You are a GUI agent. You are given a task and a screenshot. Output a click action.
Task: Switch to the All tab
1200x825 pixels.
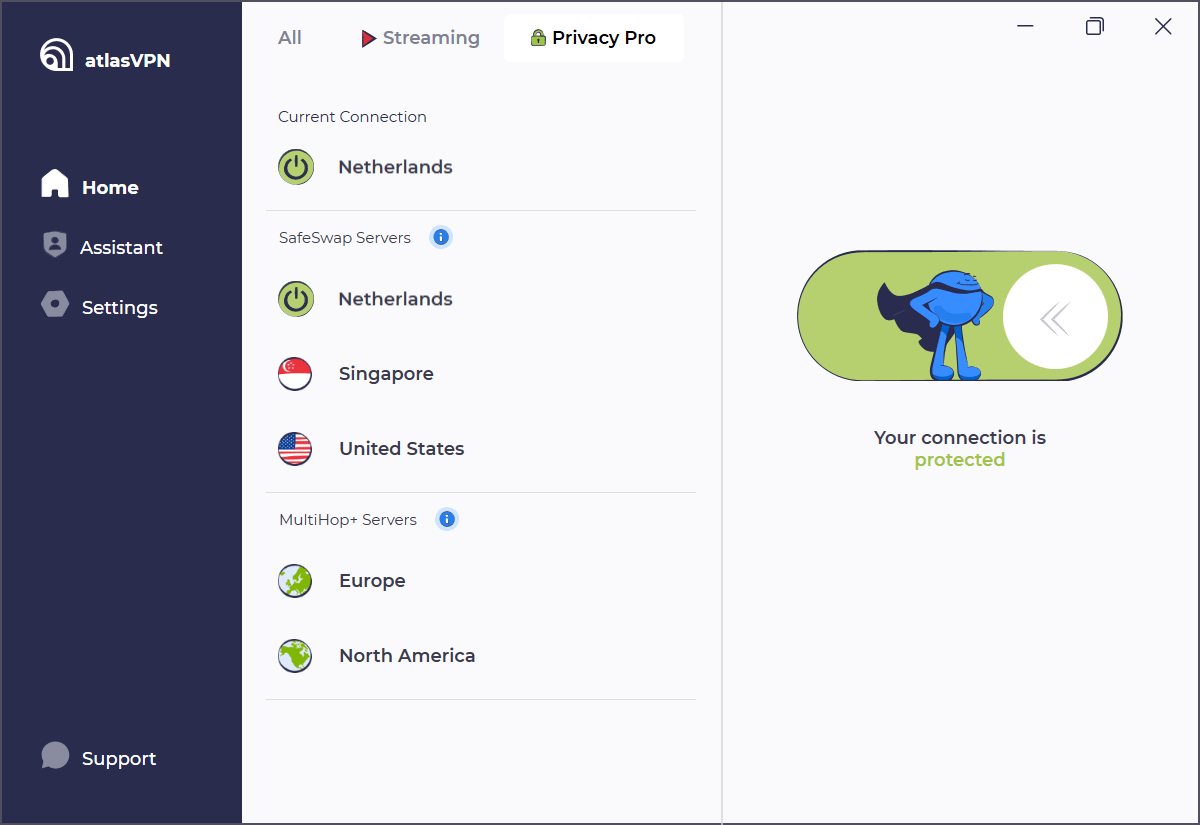click(290, 38)
